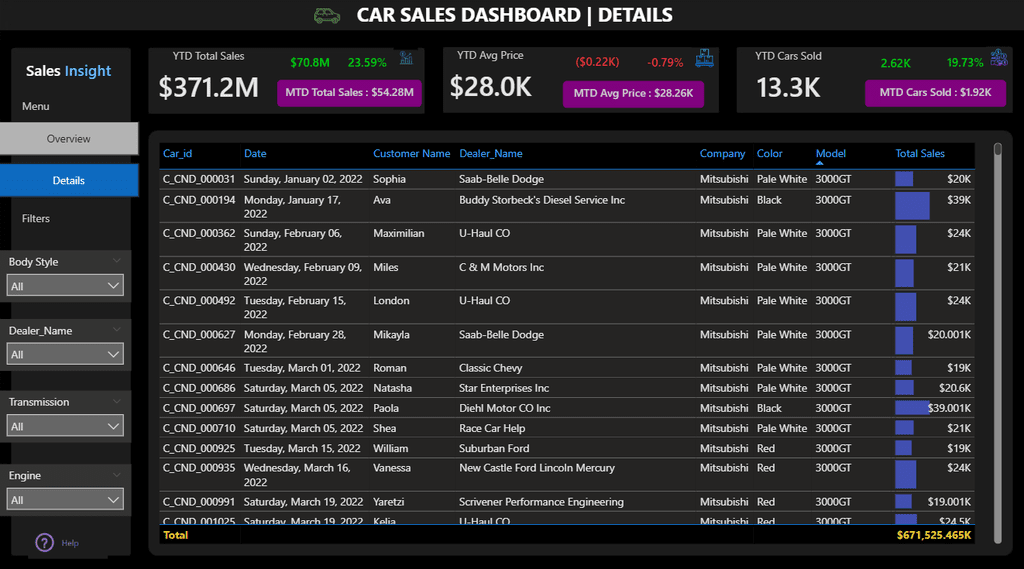This screenshot has width=1024, height=569.
Task: Click the MTD Cars Sold purple button
Action: point(935,93)
